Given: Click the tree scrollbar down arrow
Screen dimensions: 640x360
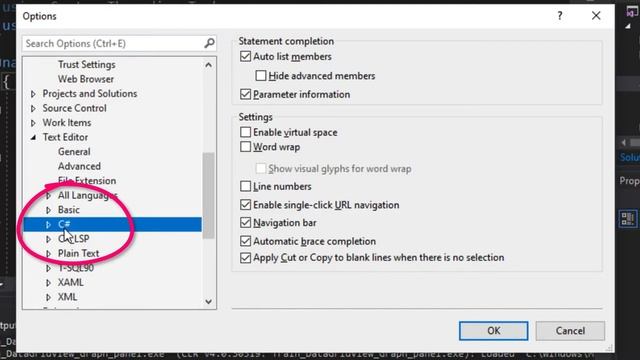Looking at the screenshot, I should [x=209, y=302].
